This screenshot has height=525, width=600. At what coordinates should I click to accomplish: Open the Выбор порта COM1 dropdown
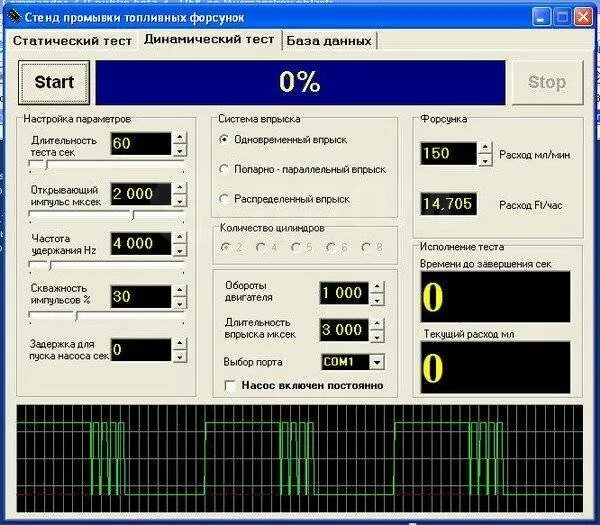coord(377,362)
